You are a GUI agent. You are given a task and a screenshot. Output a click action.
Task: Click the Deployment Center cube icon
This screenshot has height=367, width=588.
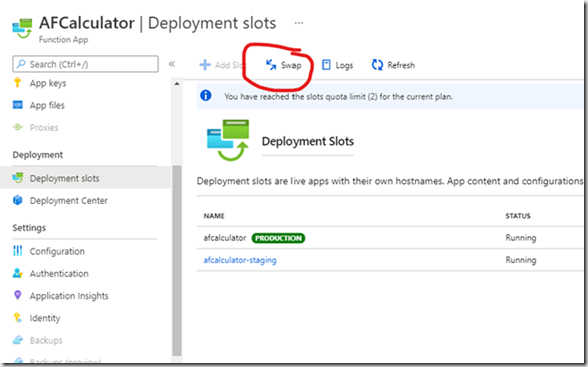[x=18, y=200]
